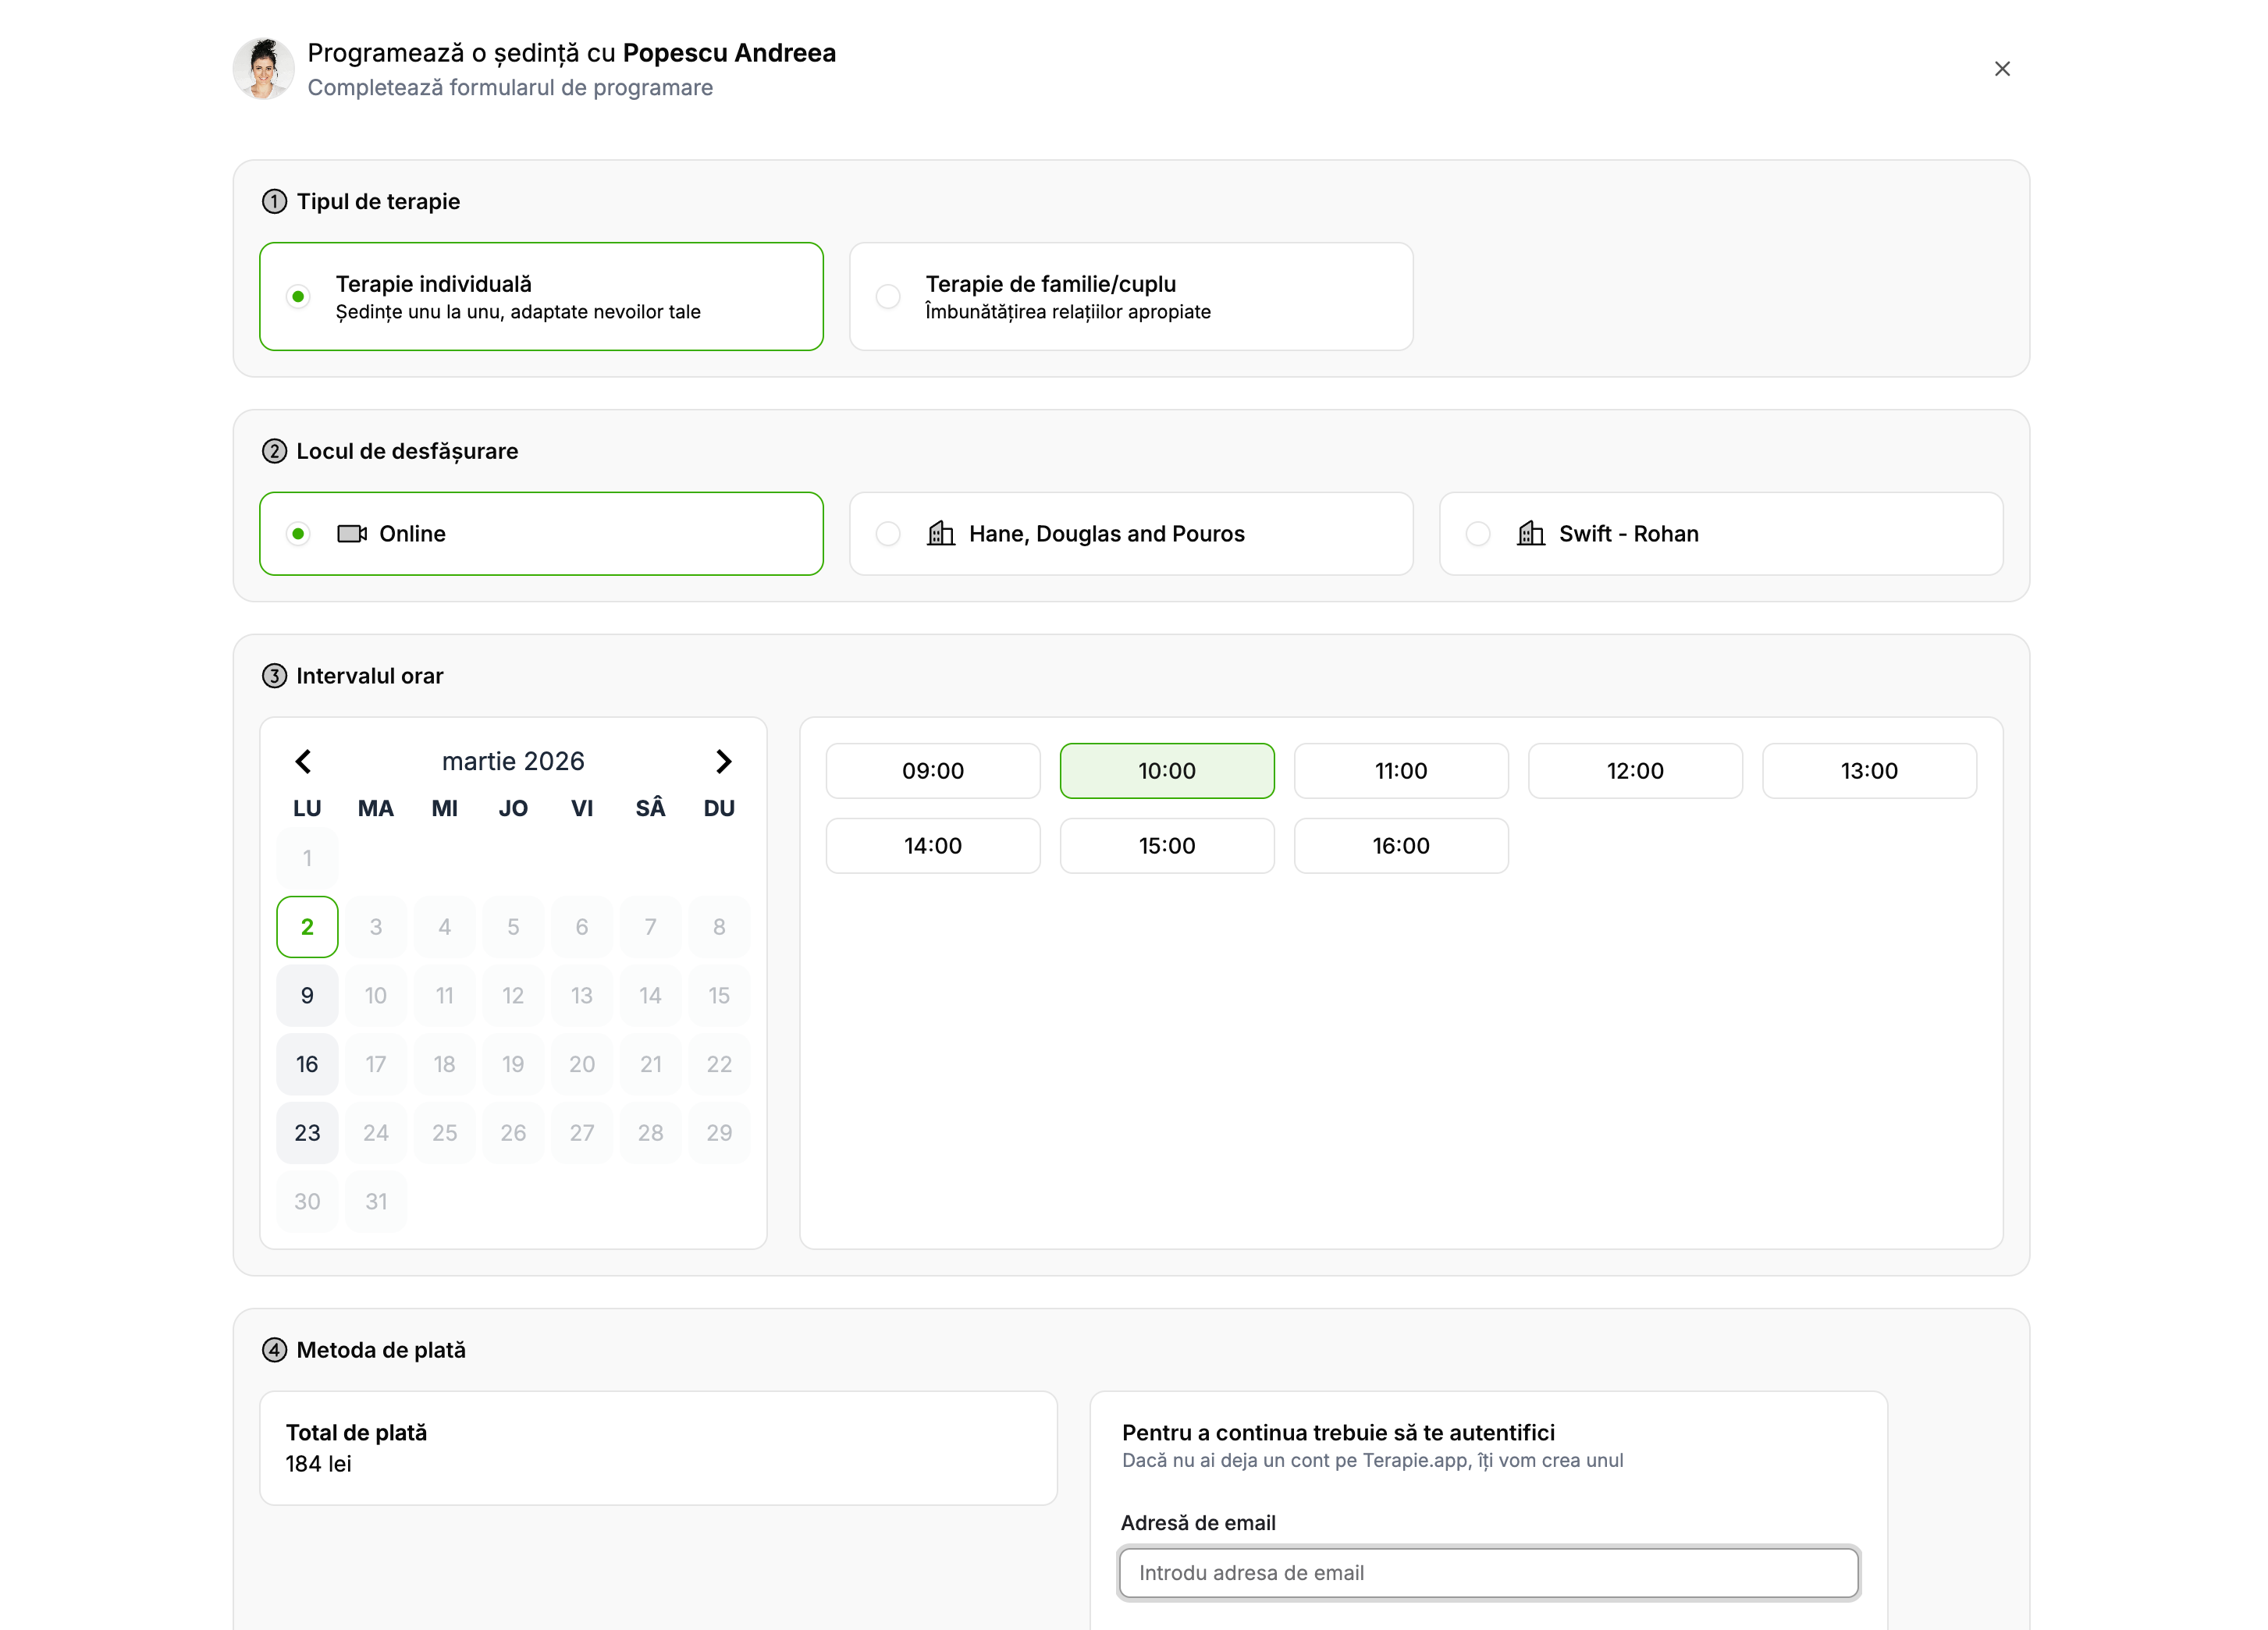Click building icon next to Hane, Douglas and Pouros

[940, 534]
